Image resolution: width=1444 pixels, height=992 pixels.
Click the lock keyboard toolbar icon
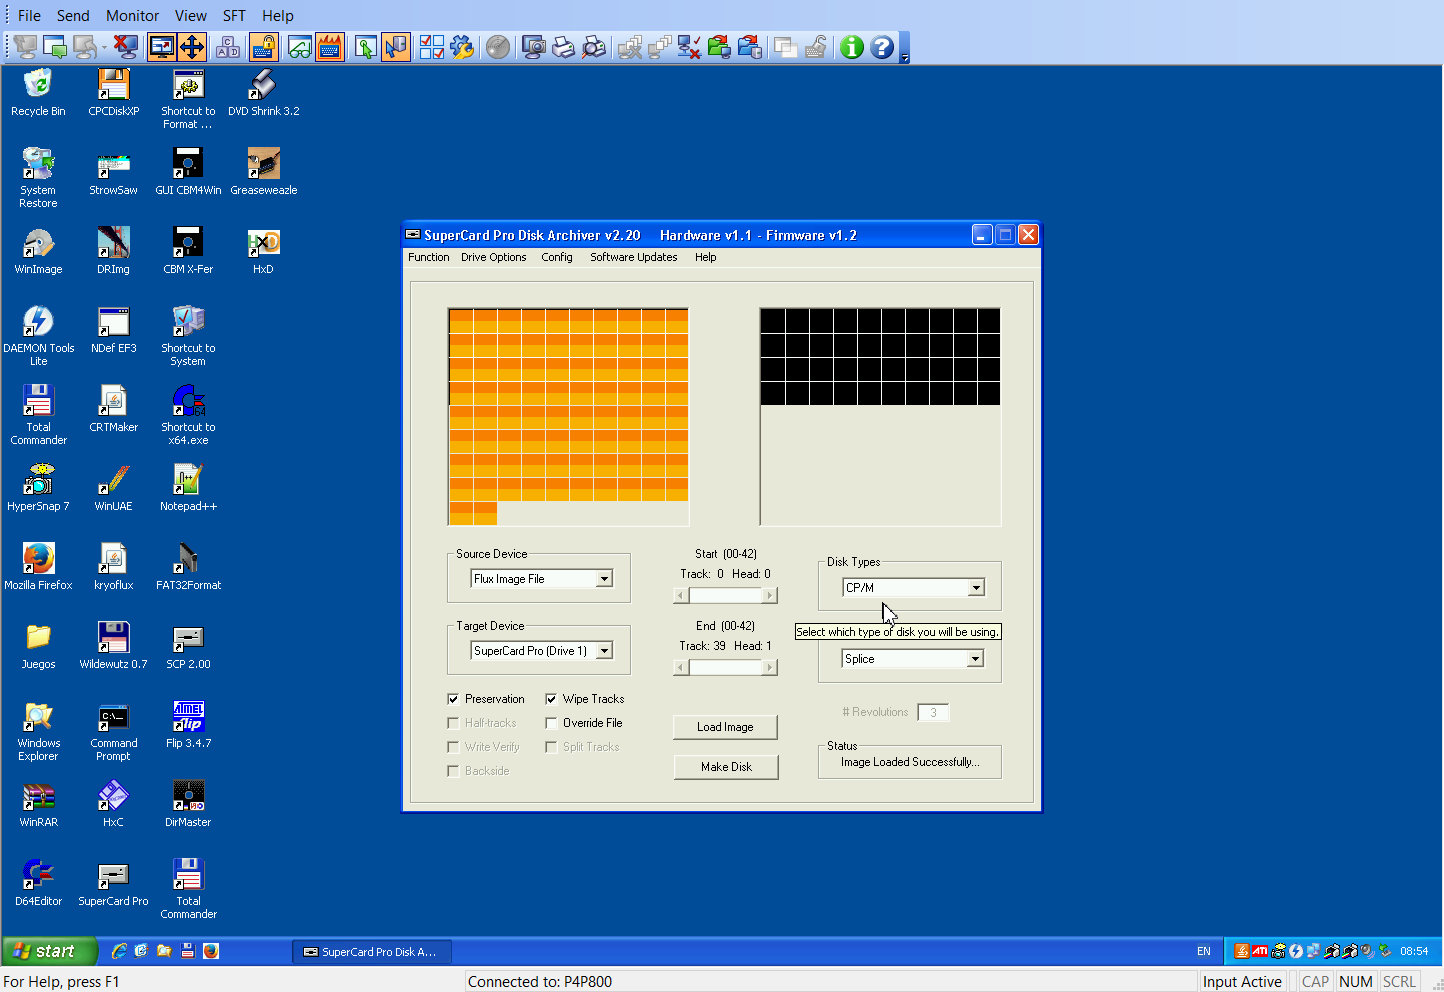(x=264, y=47)
